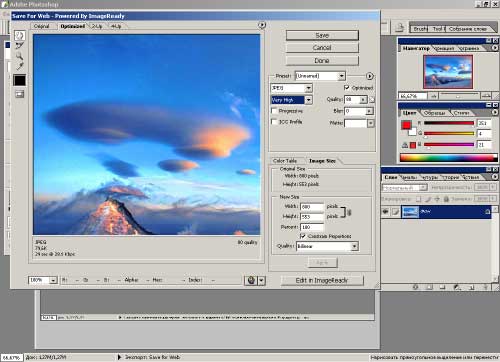Click the black eyedropper color swatch
The height and width of the screenshot is (362, 500).
pyautogui.click(x=19, y=80)
